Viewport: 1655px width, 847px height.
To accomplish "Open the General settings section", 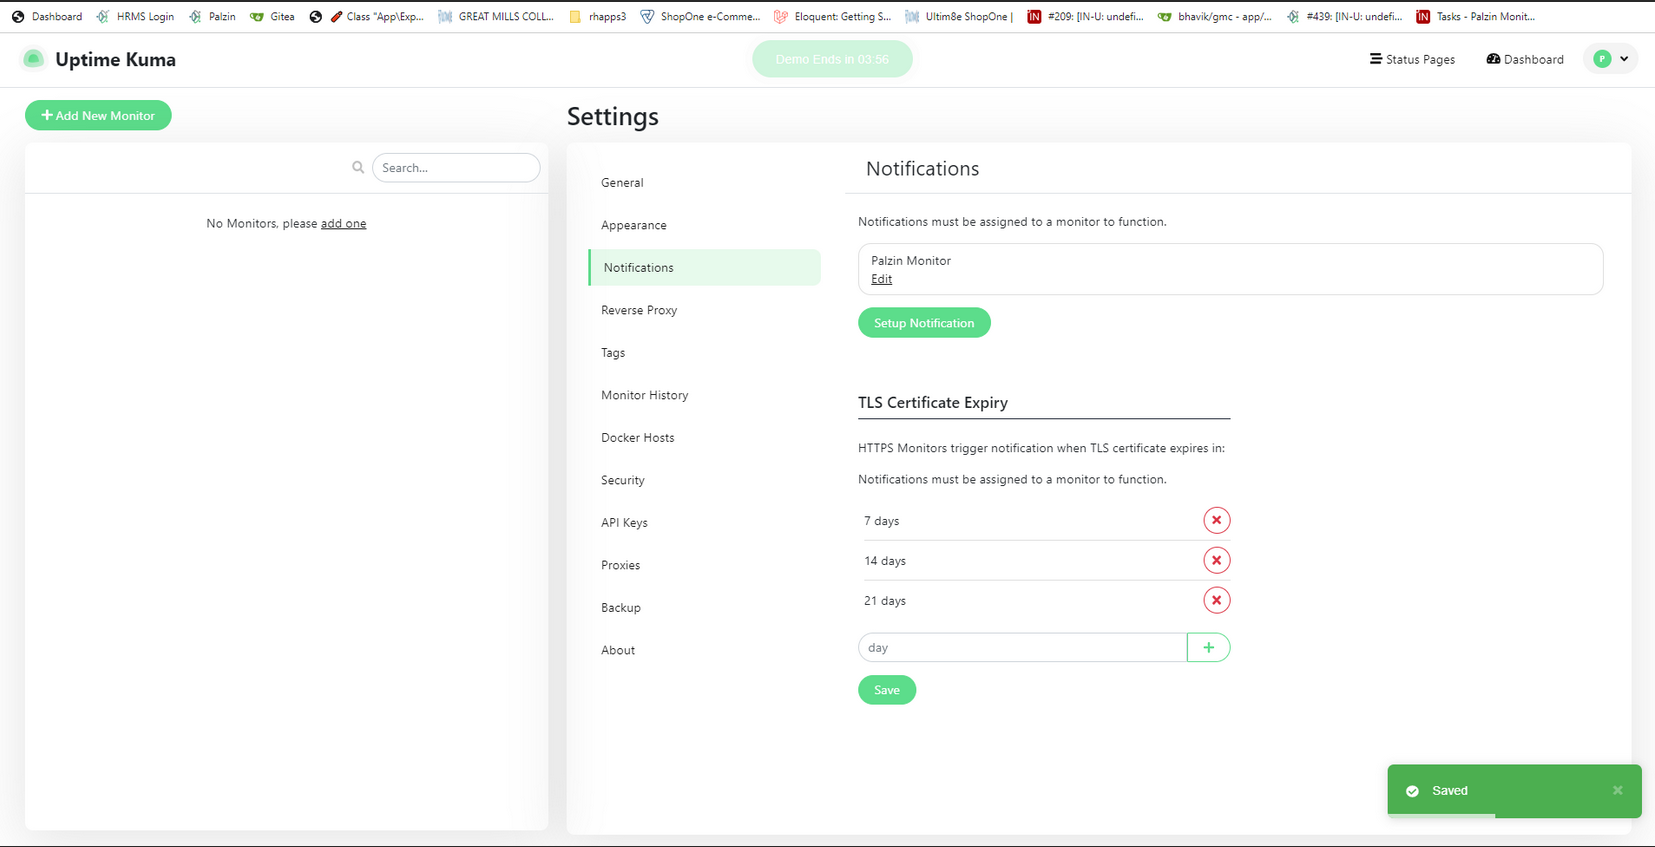I will coord(704,183).
